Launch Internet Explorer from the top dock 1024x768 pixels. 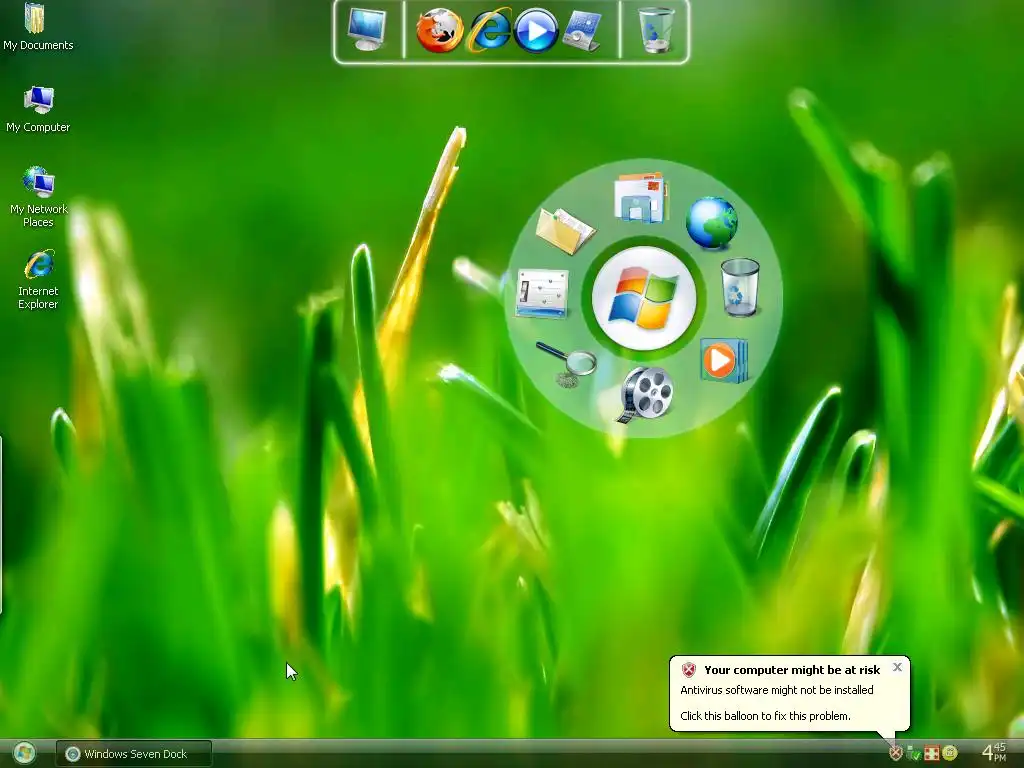coord(488,30)
